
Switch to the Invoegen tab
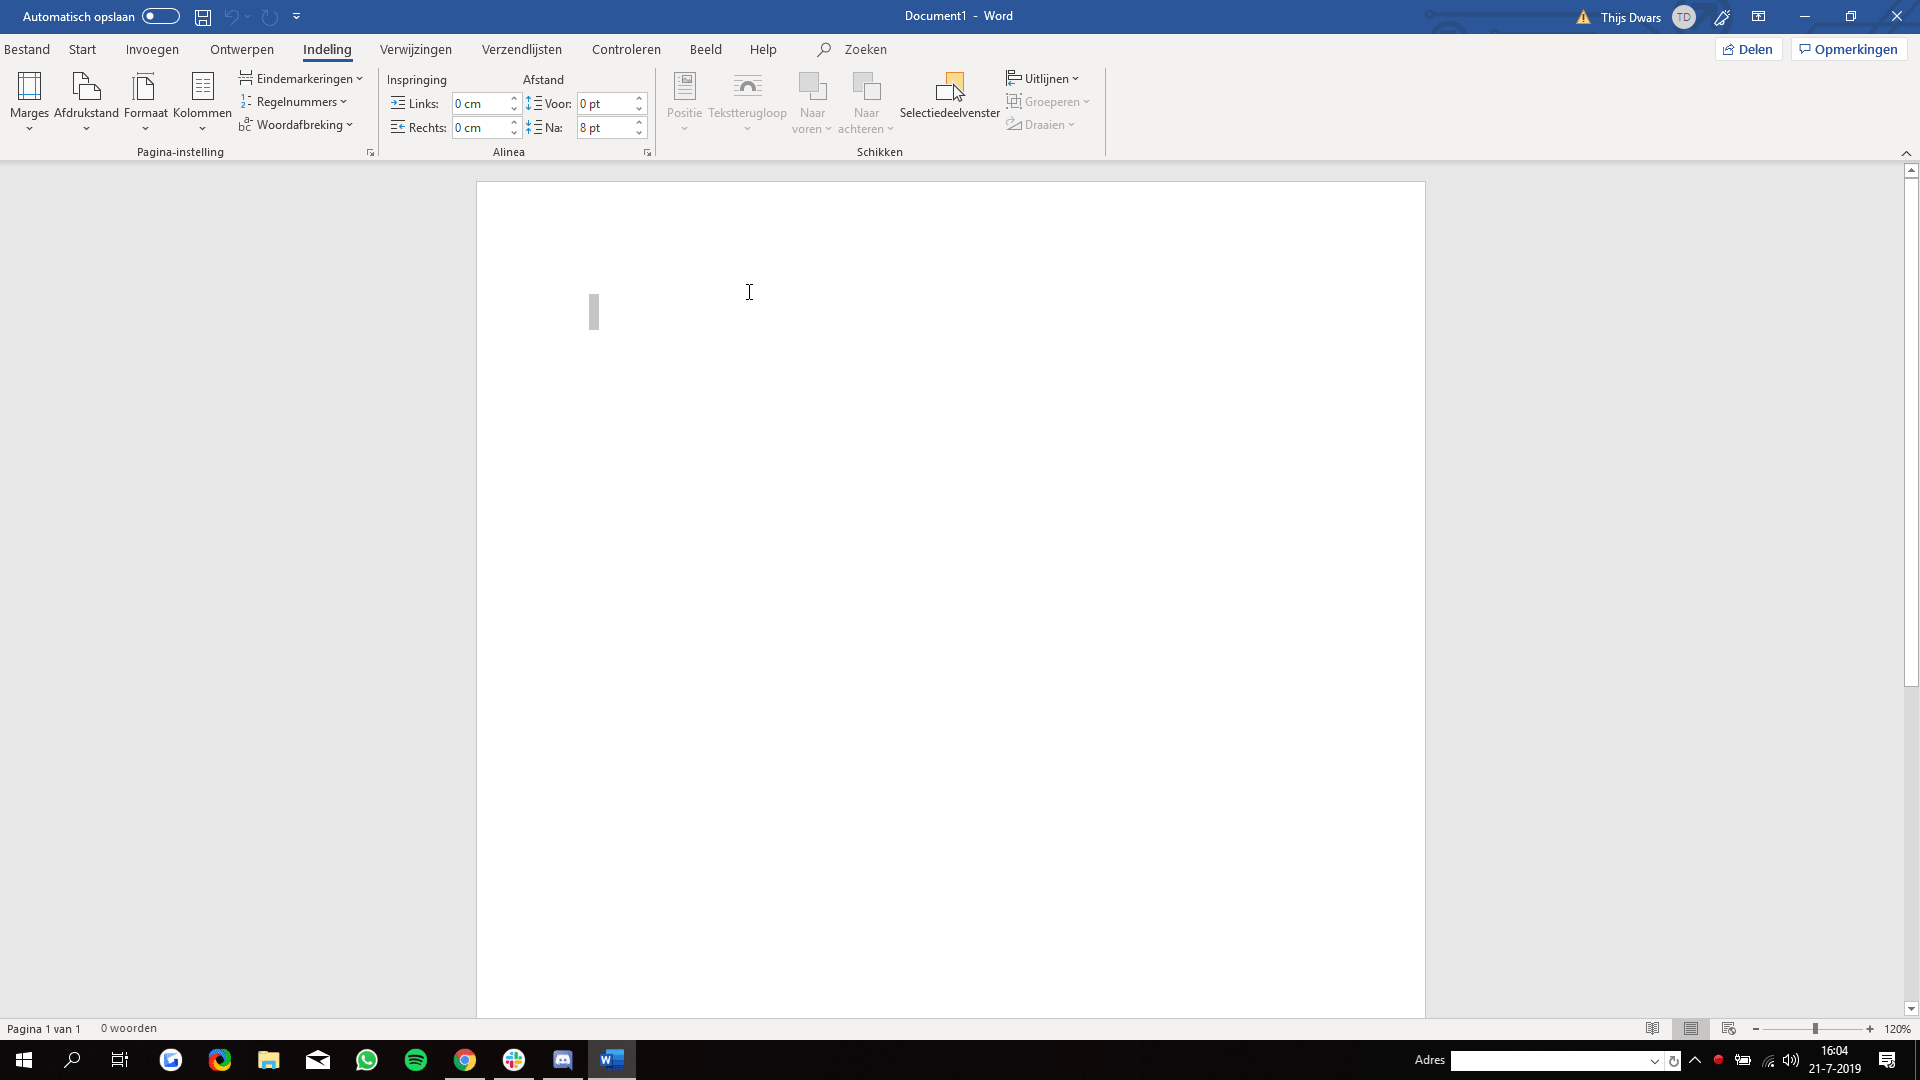152,49
